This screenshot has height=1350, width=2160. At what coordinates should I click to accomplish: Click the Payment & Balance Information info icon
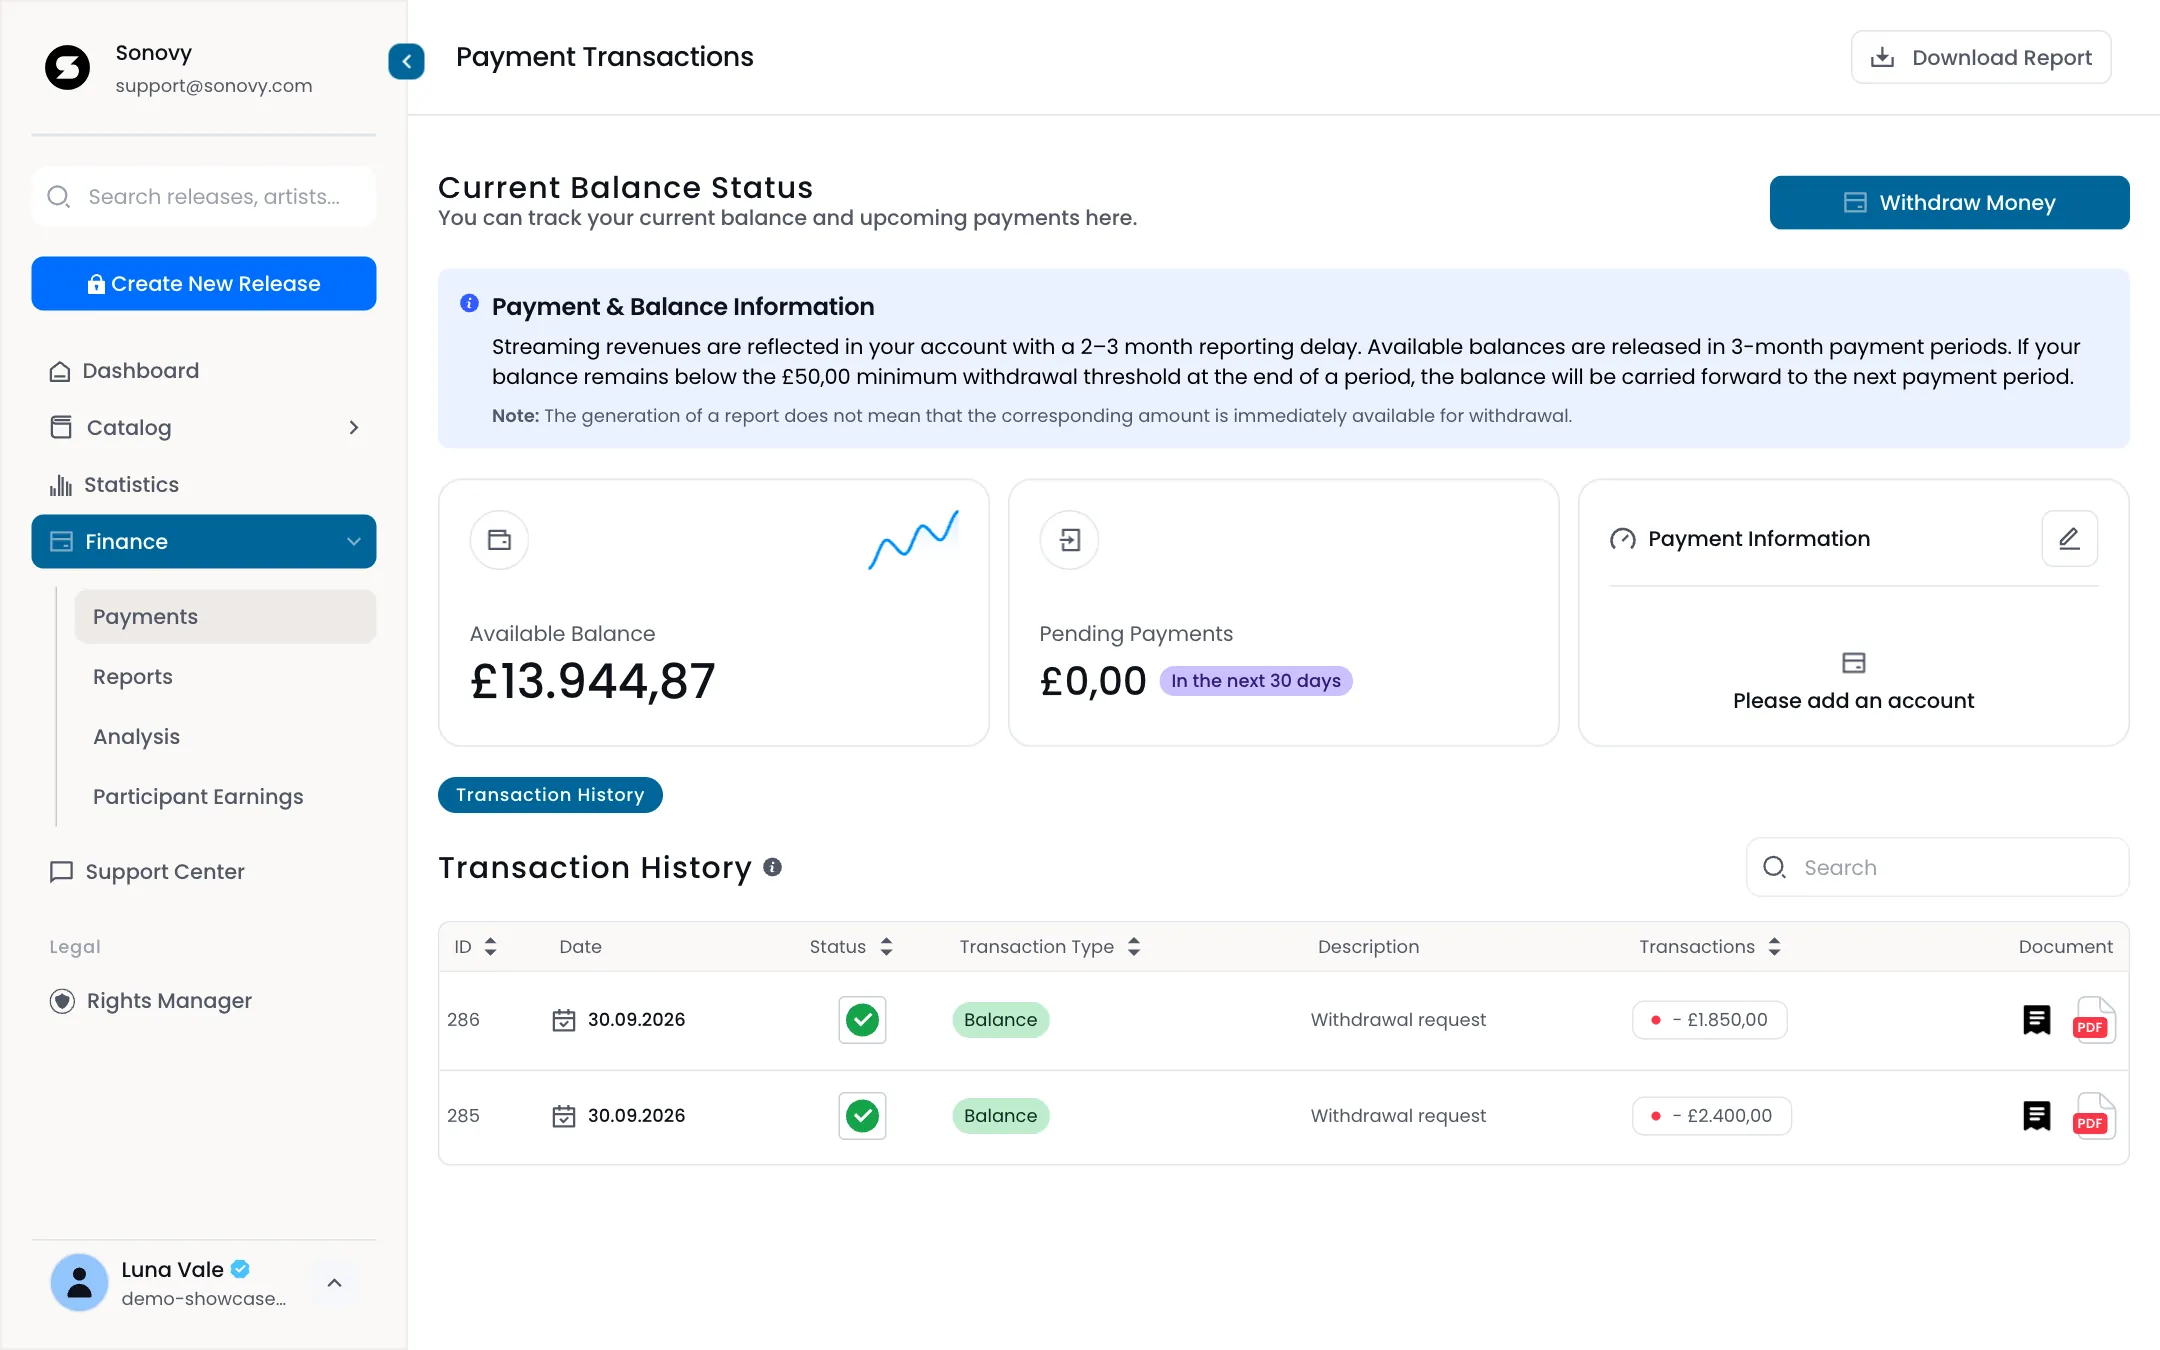[x=469, y=303]
